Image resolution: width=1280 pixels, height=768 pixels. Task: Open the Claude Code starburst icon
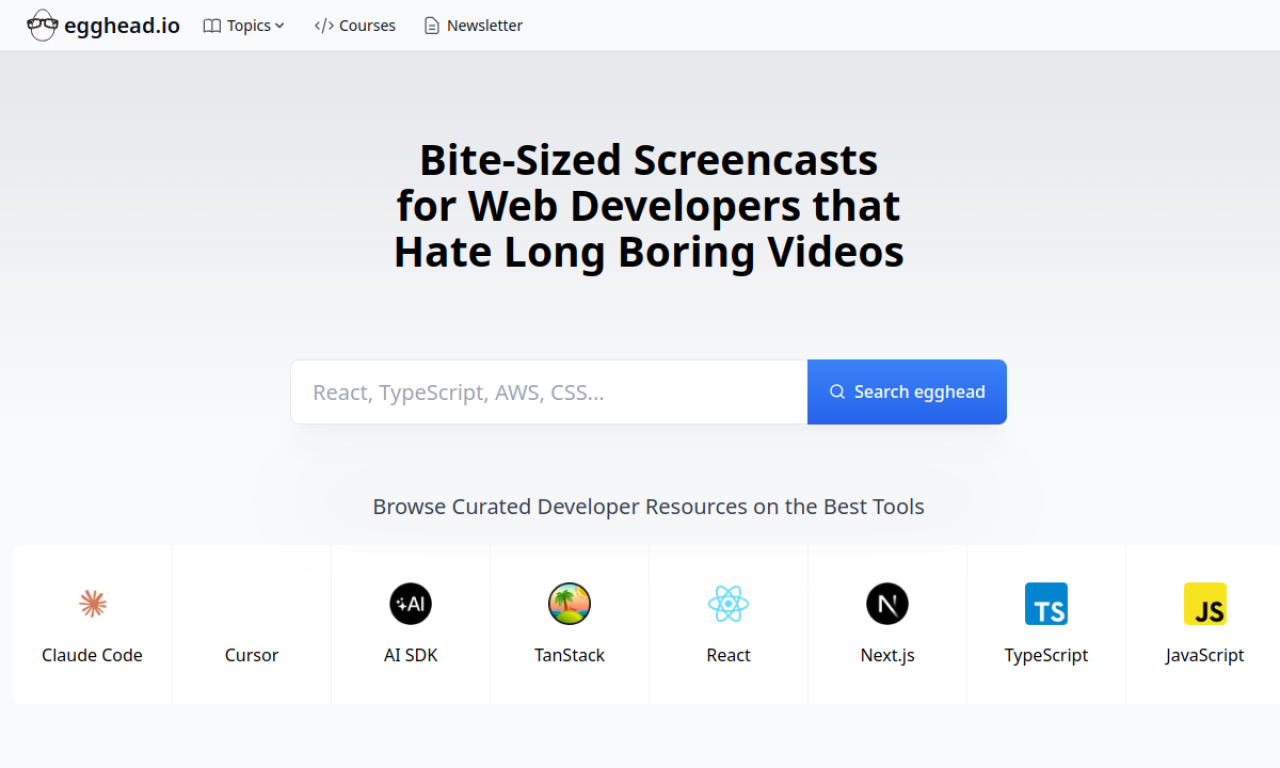pyautogui.click(x=92, y=604)
